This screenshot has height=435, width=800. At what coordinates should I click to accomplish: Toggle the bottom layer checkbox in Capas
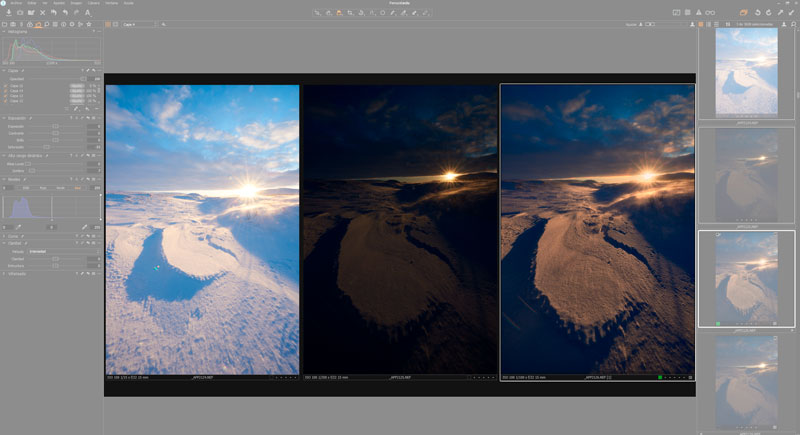5,101
